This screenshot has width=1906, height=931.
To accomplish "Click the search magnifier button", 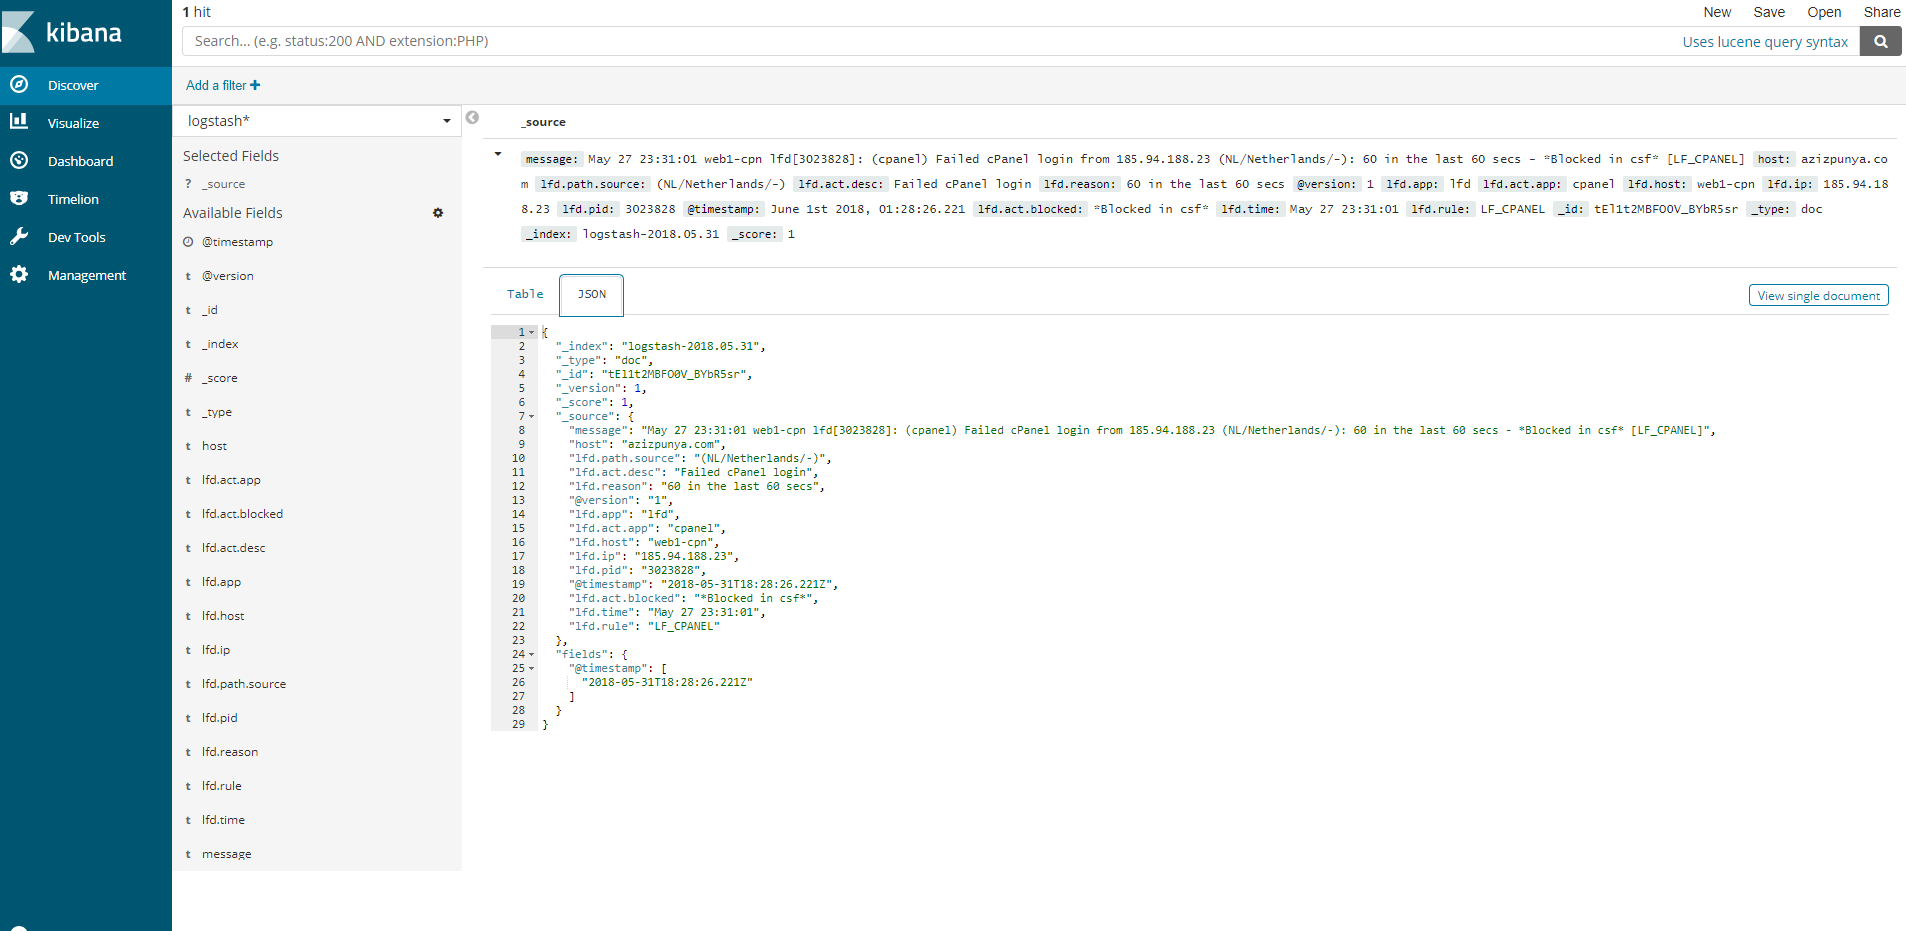I will click(1881, 41).
